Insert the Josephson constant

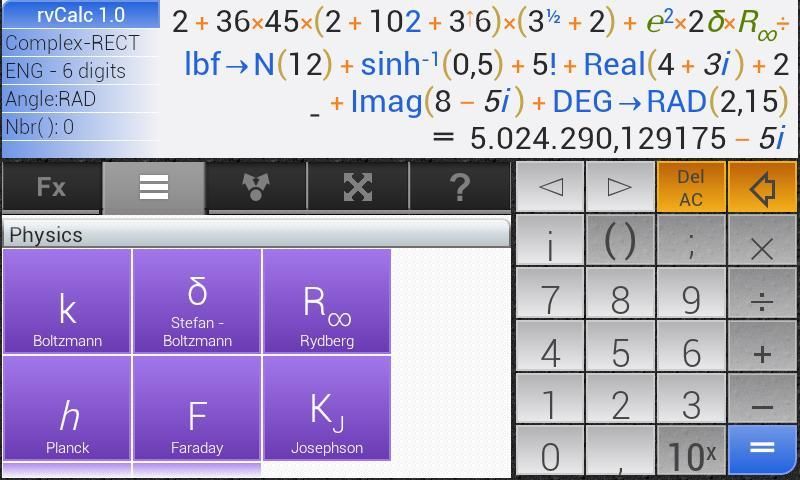click(x=326, y=409)
